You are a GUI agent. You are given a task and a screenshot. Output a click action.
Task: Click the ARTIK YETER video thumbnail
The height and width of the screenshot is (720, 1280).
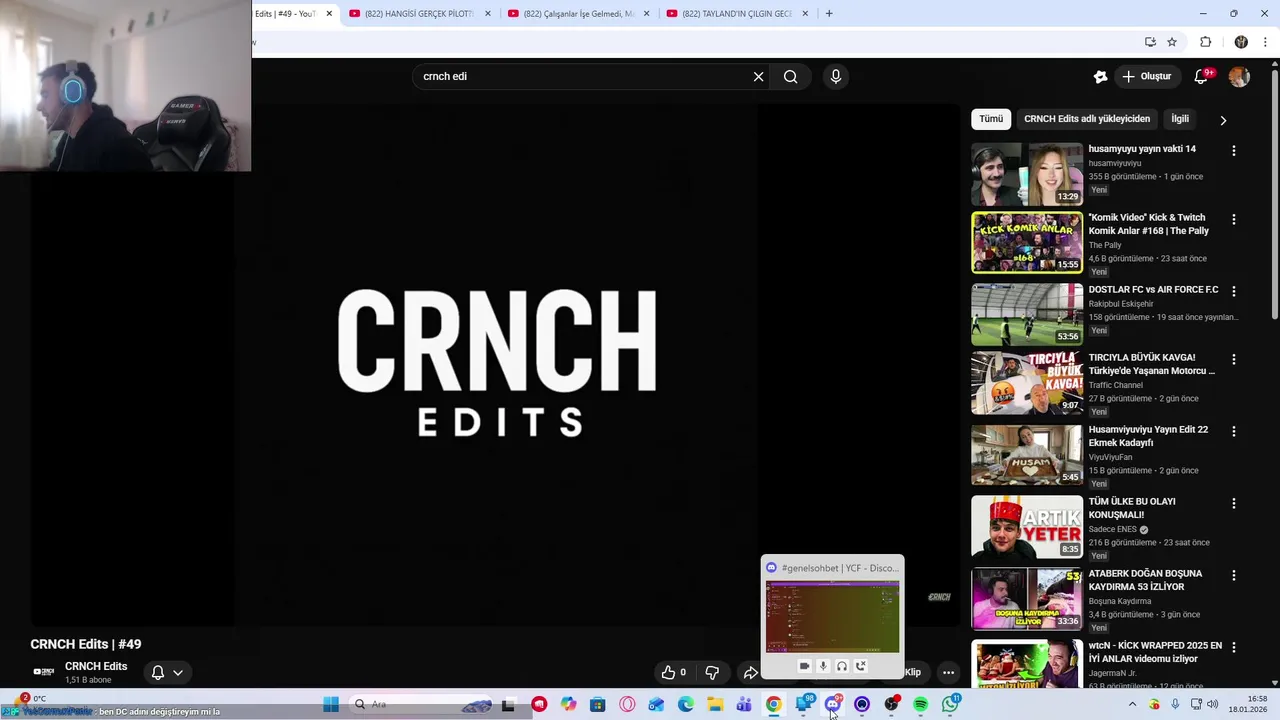coord(1027,527)
